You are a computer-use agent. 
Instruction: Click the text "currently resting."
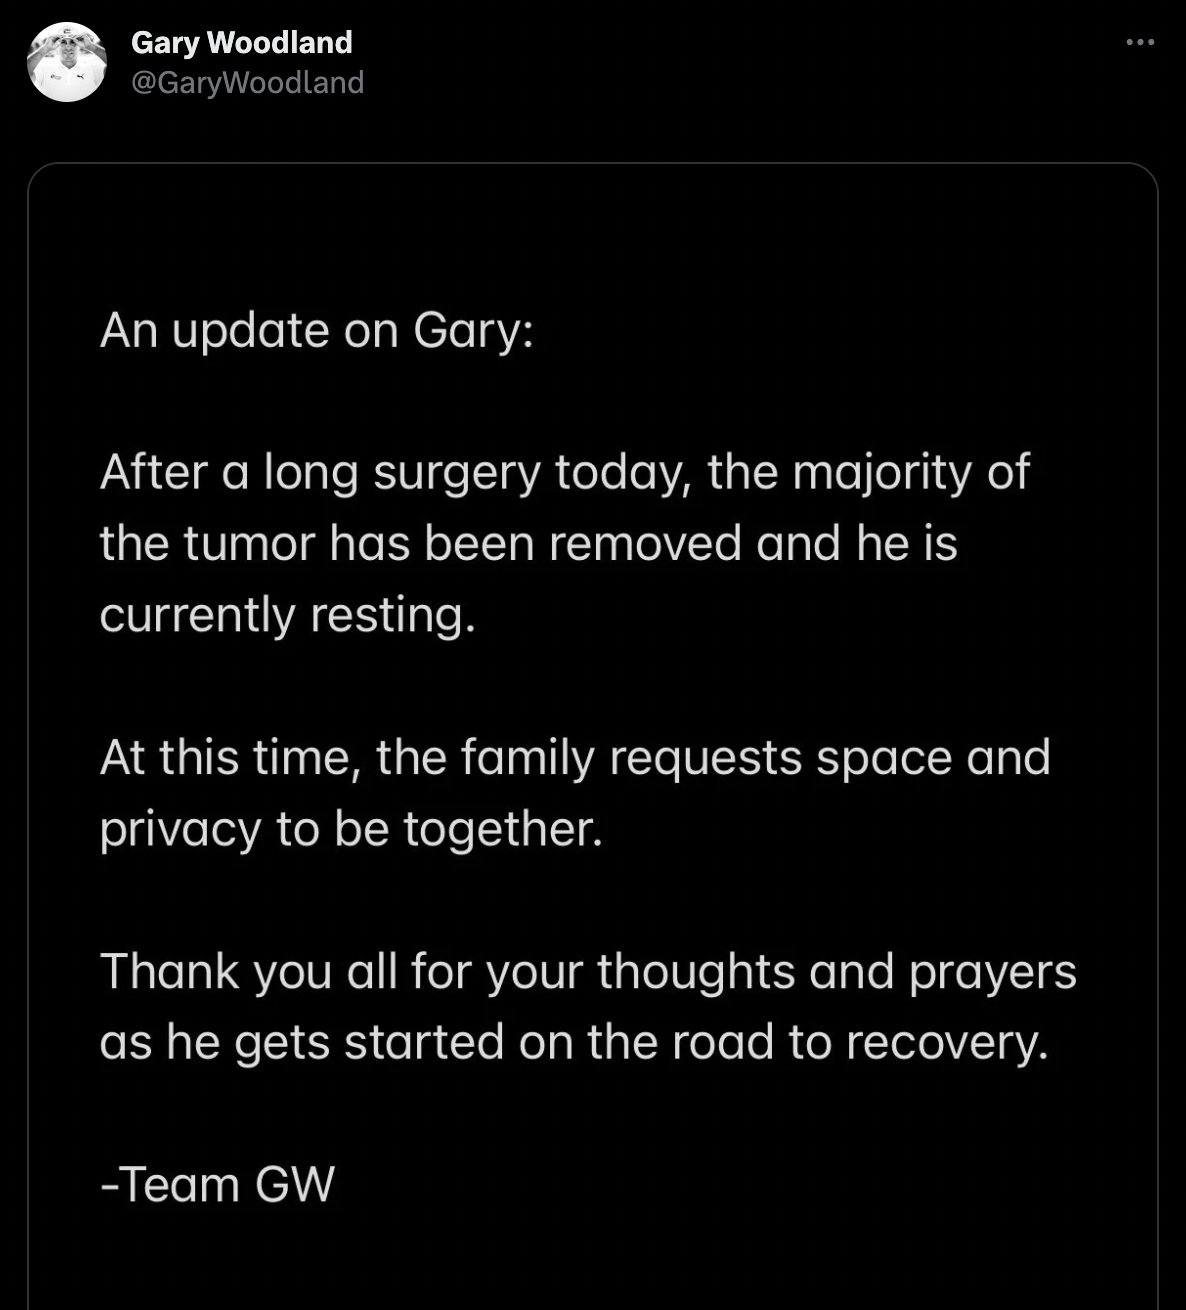pos(287,614)
